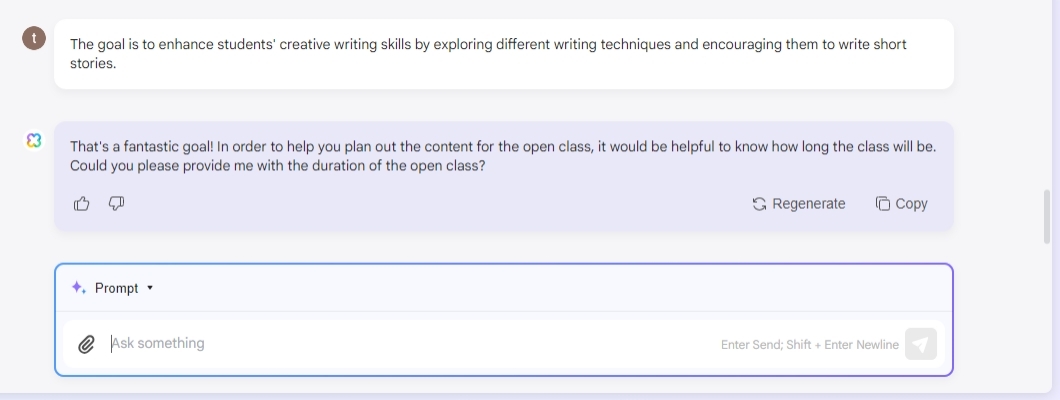Viewport: 1060px width, 400px height.
Task: Click the assistant's "fantastic goal" response text
Action: pos(502,156)
